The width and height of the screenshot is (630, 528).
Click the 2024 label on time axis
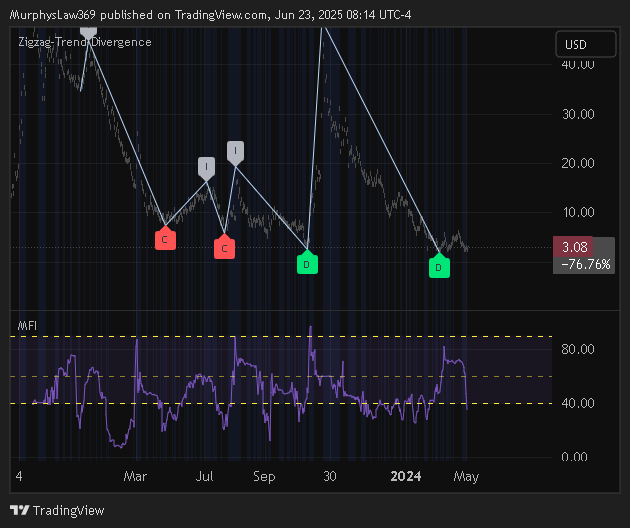pyautogui.click(x=406, y=476)
